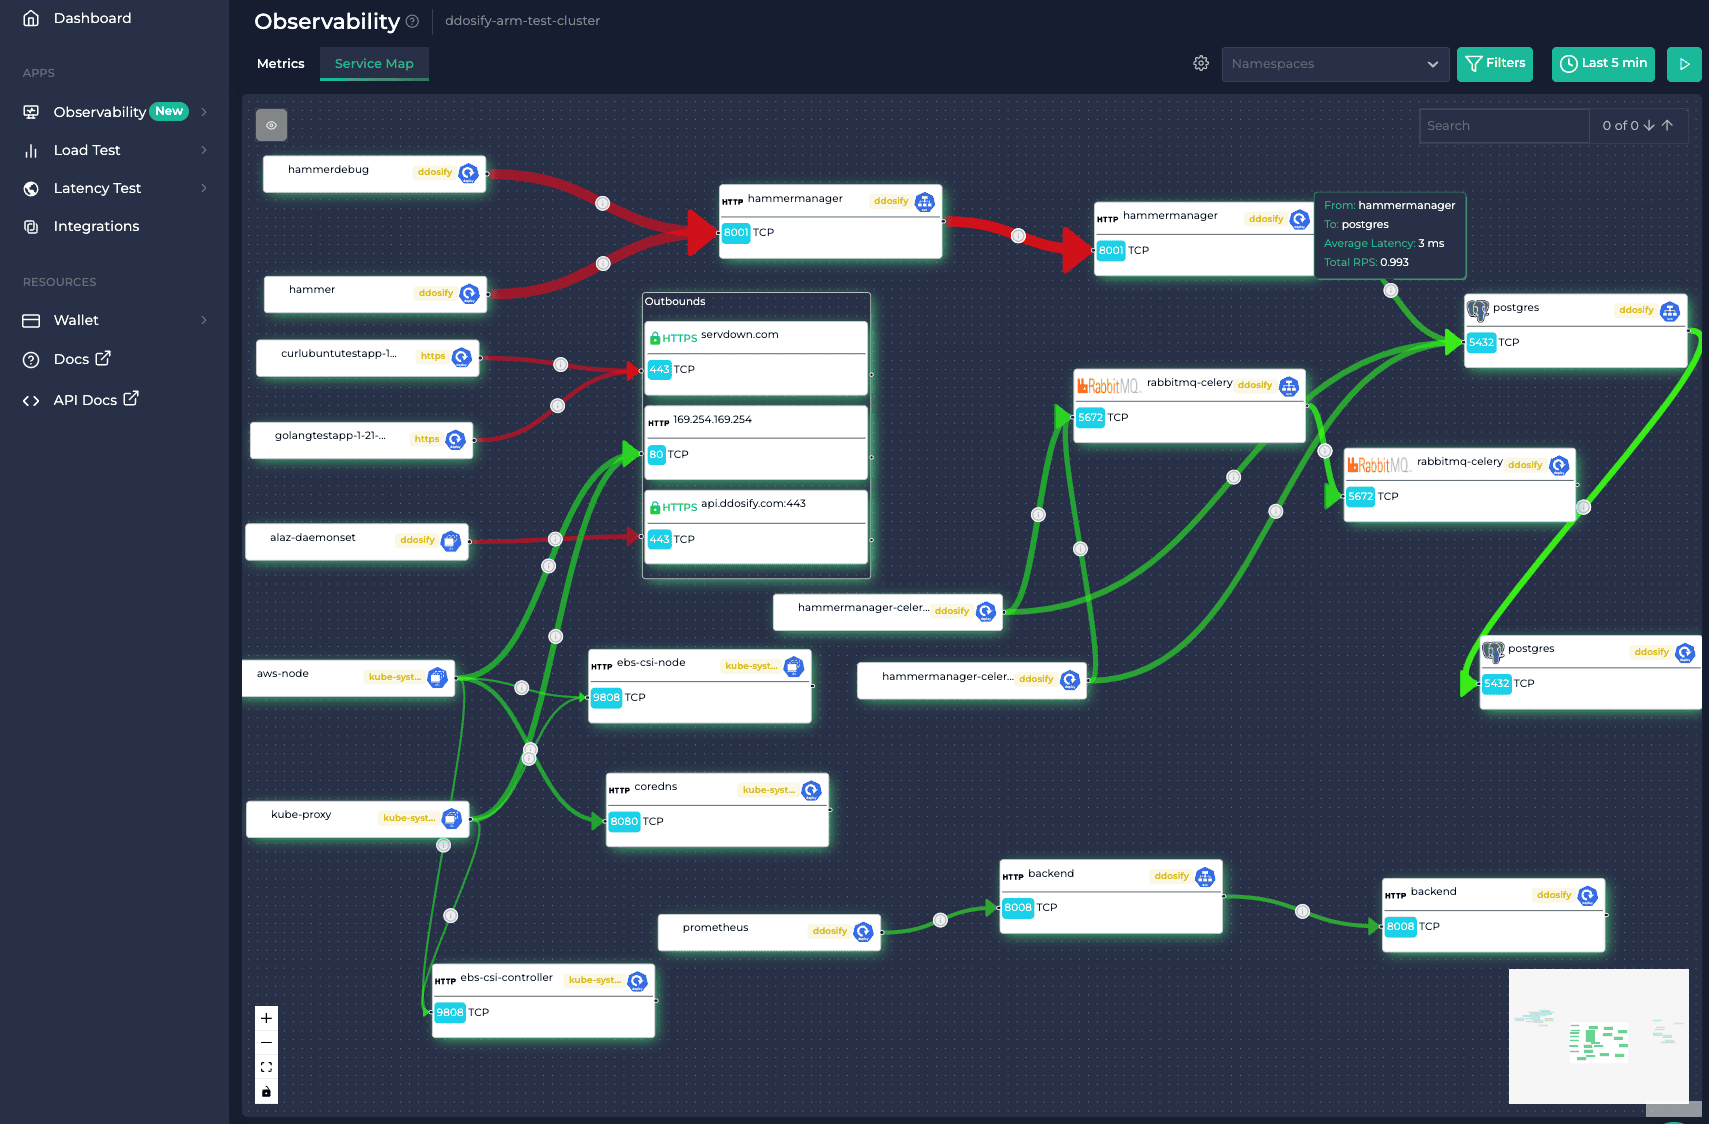Toggle the eye visibility button on the map
Image resolution: width=1709 pixels, height=1124 pixels.
click(x=271, y=124)
